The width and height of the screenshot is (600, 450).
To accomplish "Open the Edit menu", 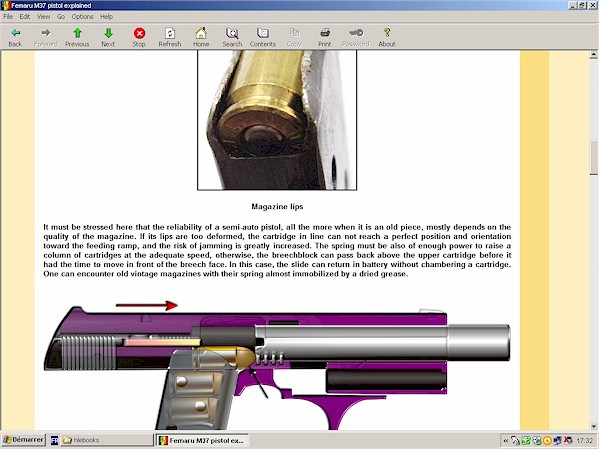I will pyautogui.click(x=25, y=16).
